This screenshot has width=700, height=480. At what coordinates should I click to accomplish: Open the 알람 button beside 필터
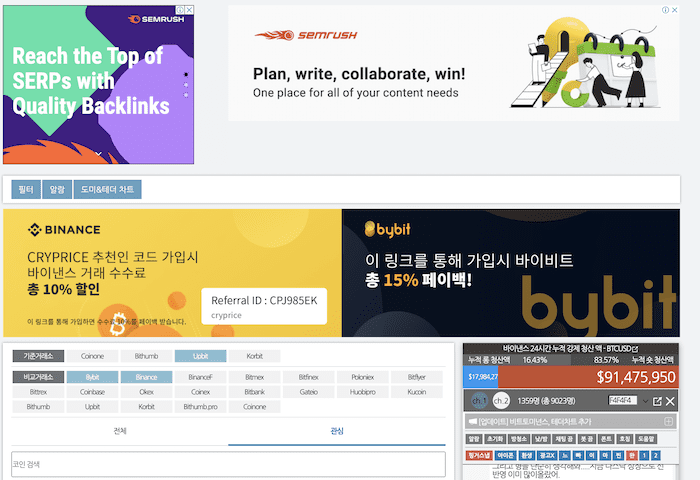coord(57,189)
